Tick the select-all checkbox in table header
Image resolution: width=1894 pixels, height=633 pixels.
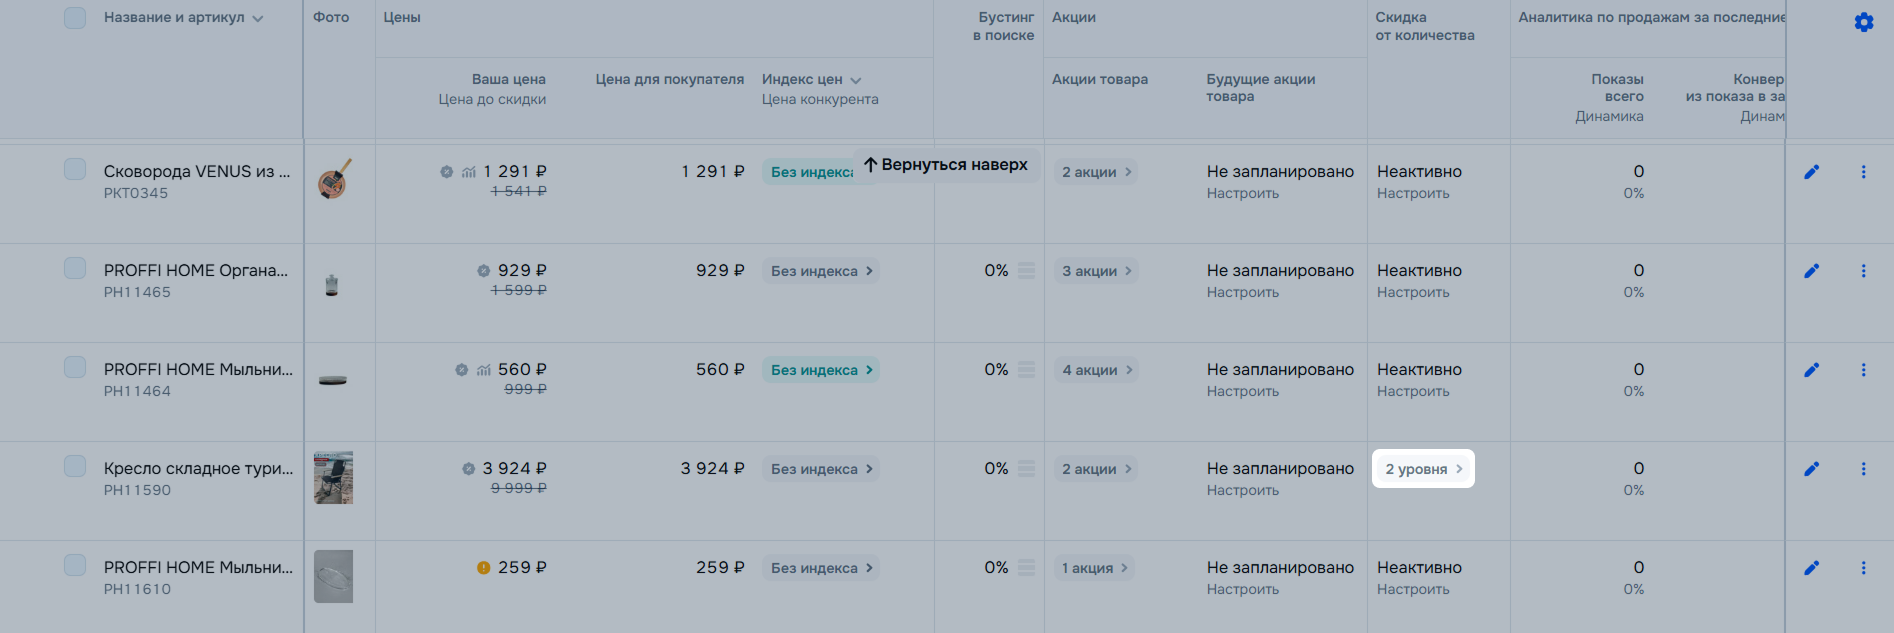pos(75,18)
